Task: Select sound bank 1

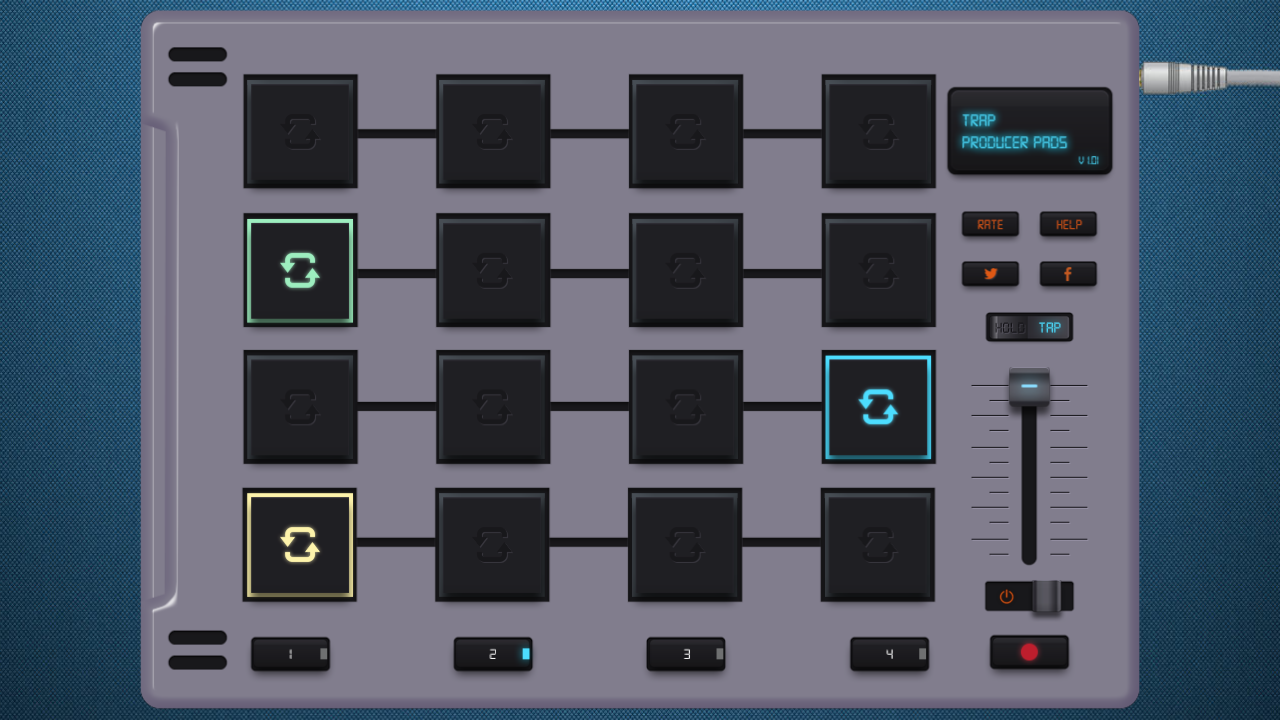Action: tap(290, 654)
